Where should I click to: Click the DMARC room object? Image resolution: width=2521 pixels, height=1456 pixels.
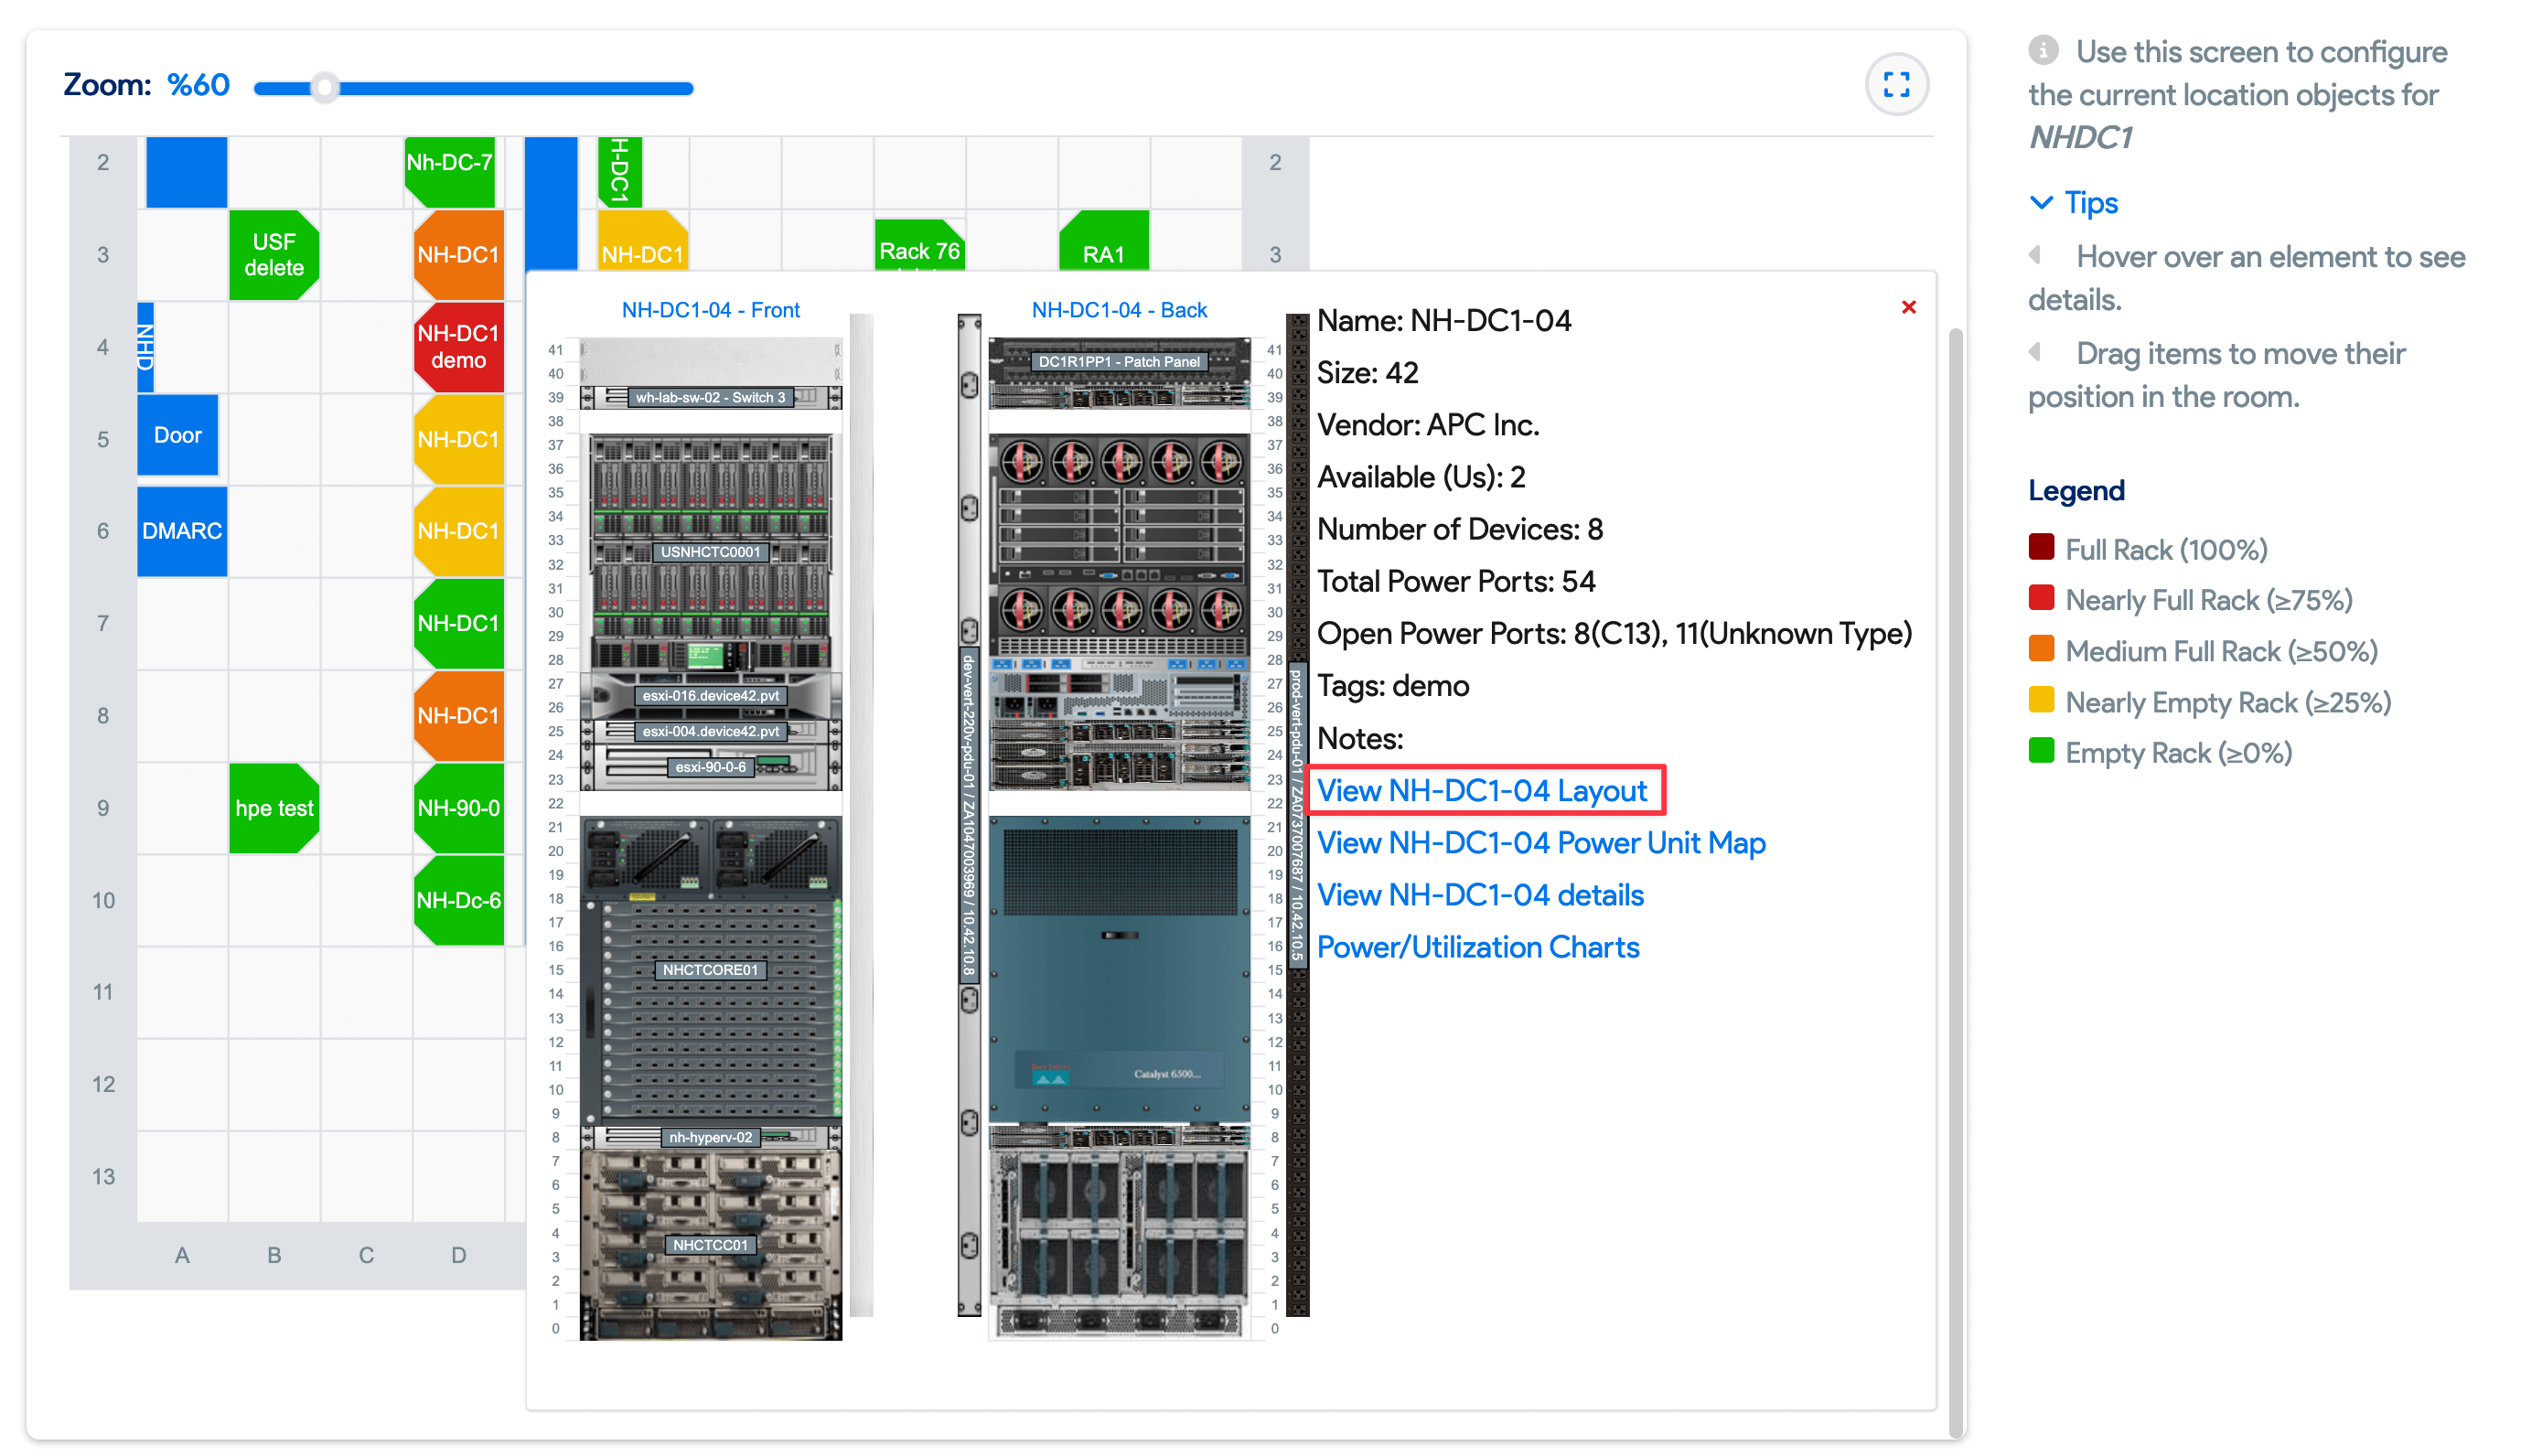(x=181, y=530)
